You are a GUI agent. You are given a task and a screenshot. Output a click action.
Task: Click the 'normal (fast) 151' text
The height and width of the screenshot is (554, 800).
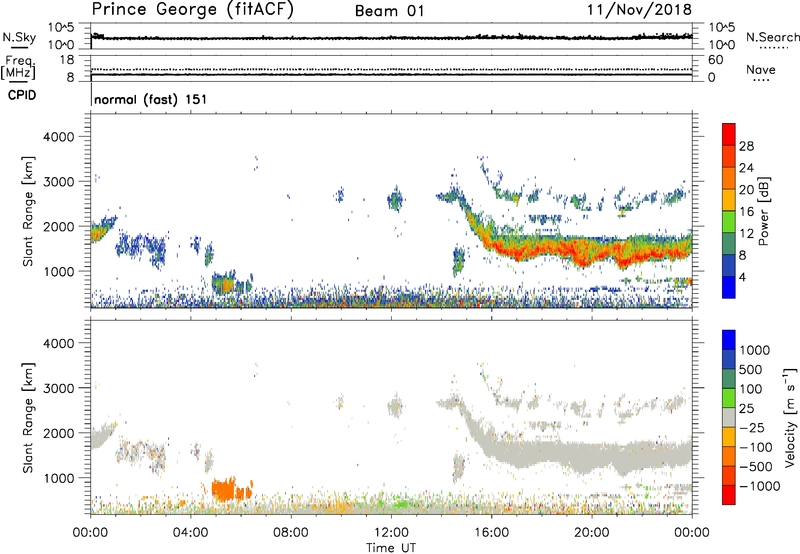[x=151, y=99]
